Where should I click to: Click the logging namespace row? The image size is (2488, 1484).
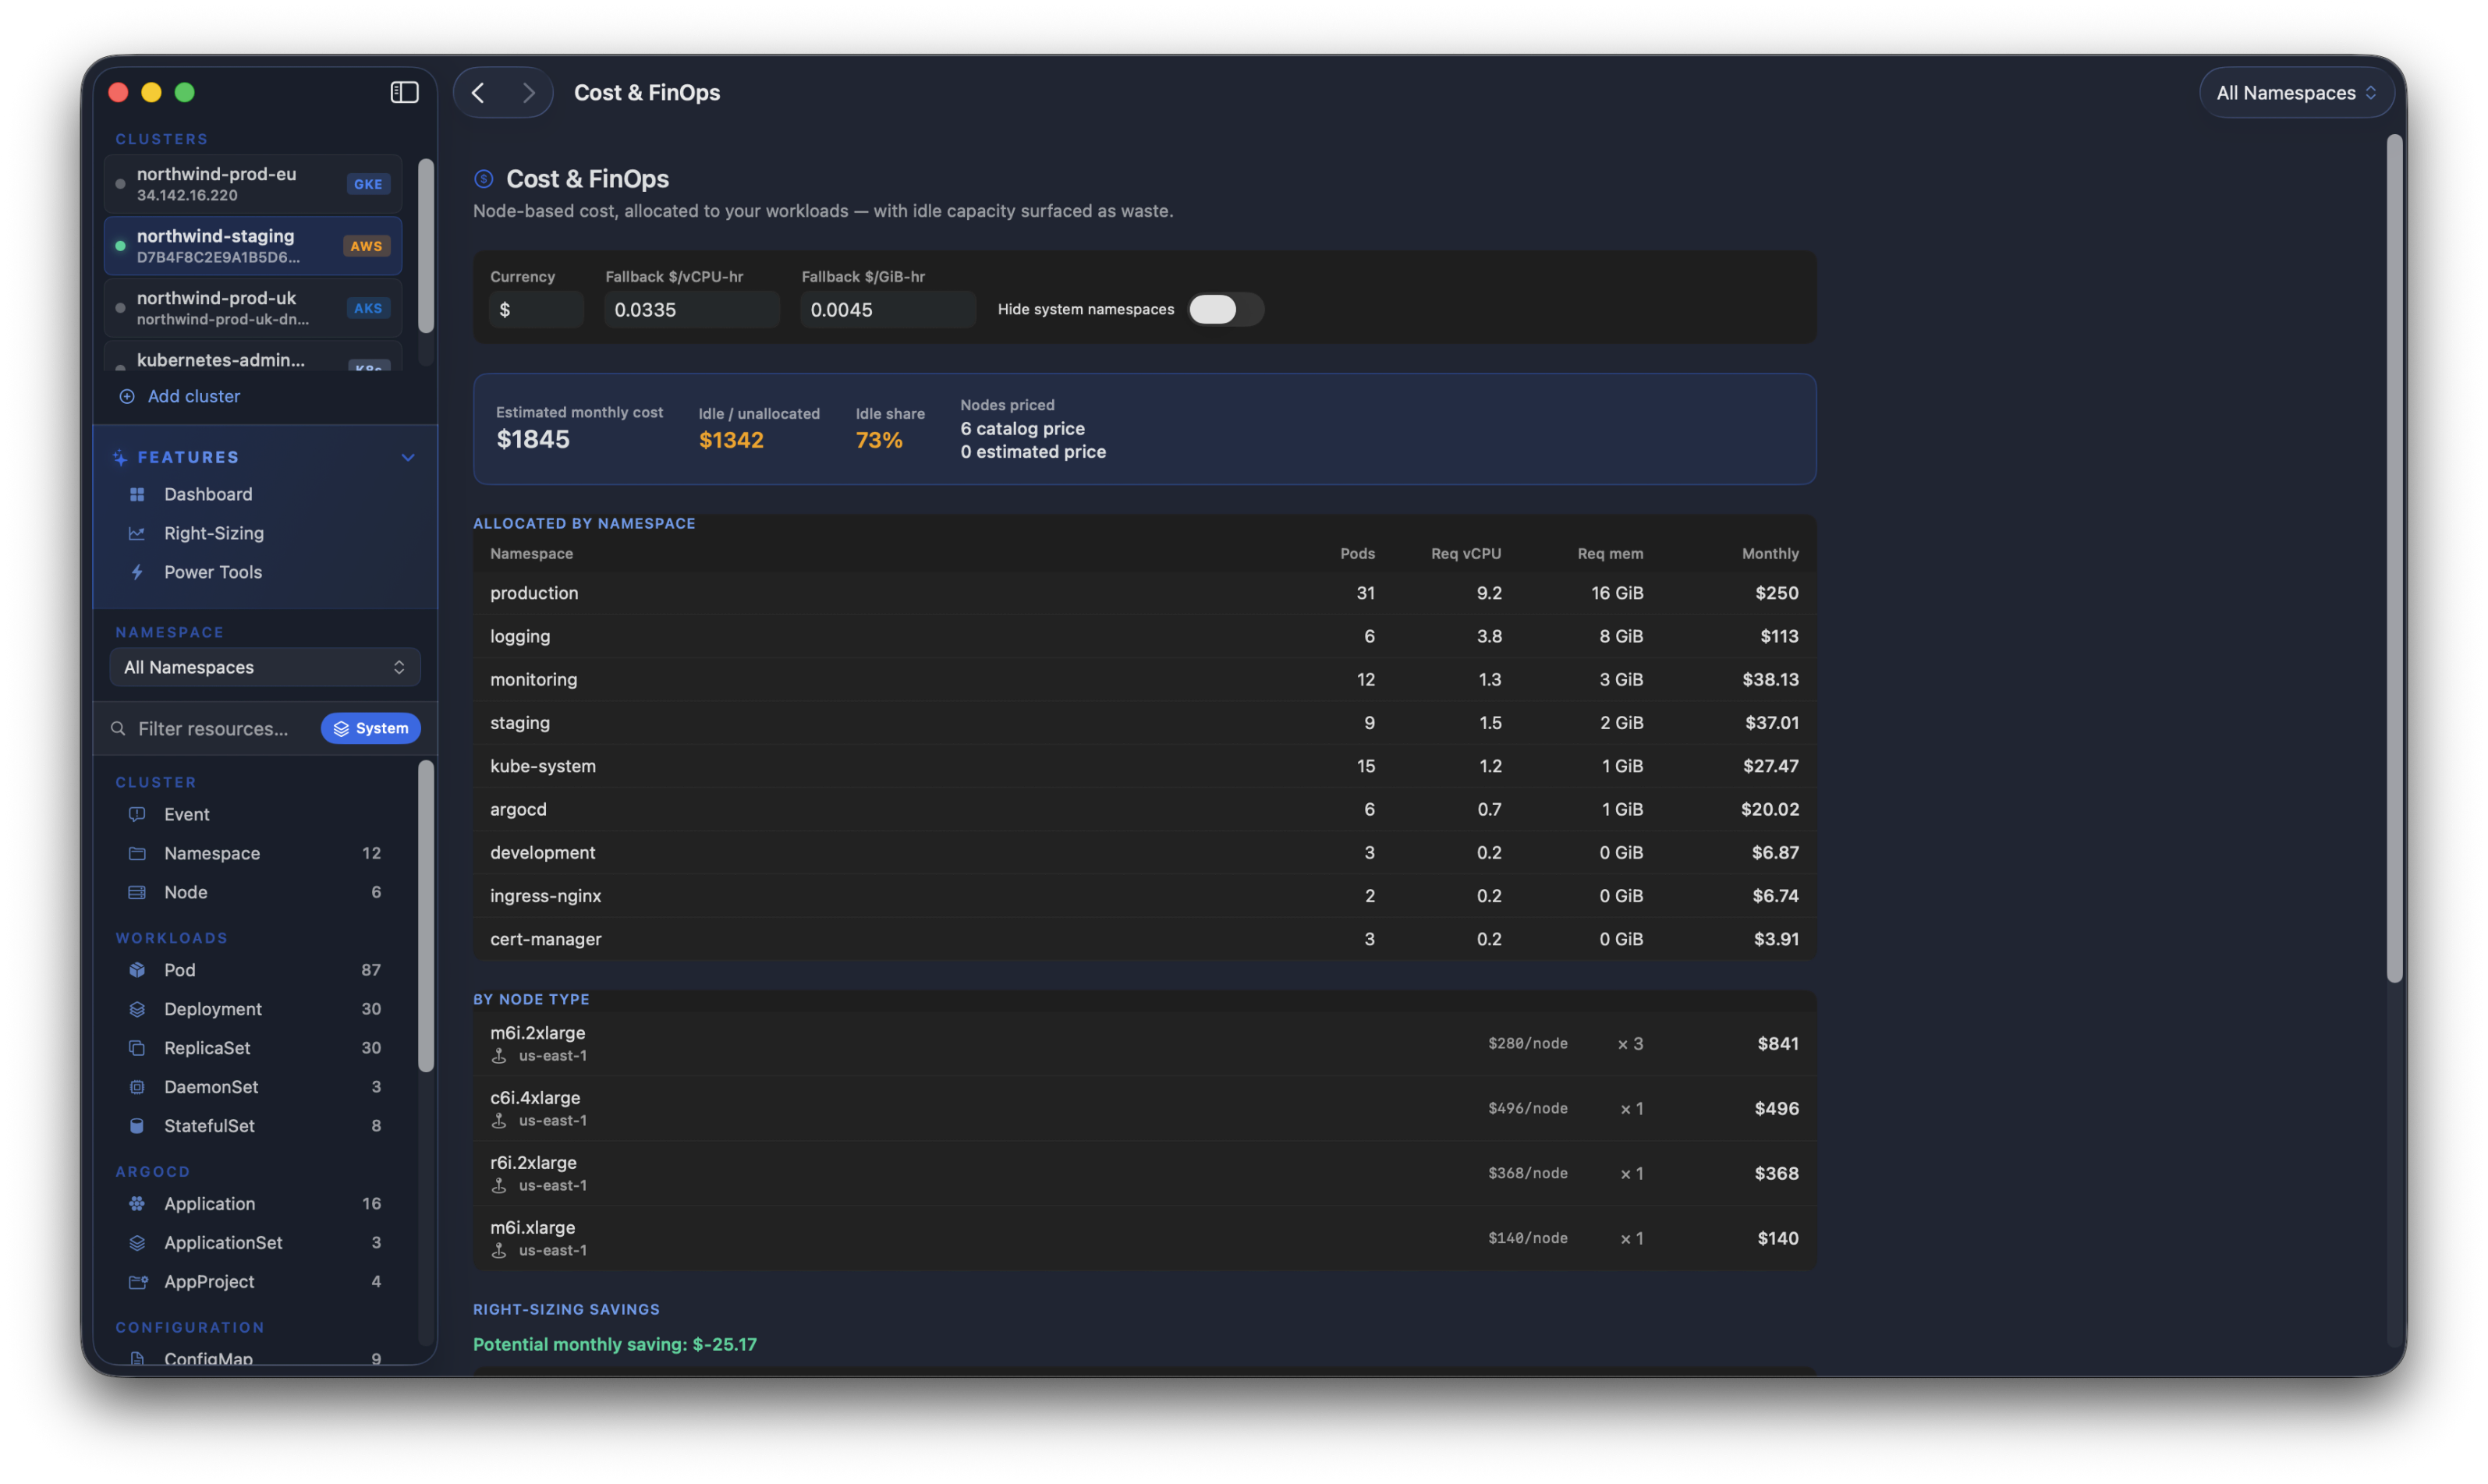click(x=1144, y=636)
